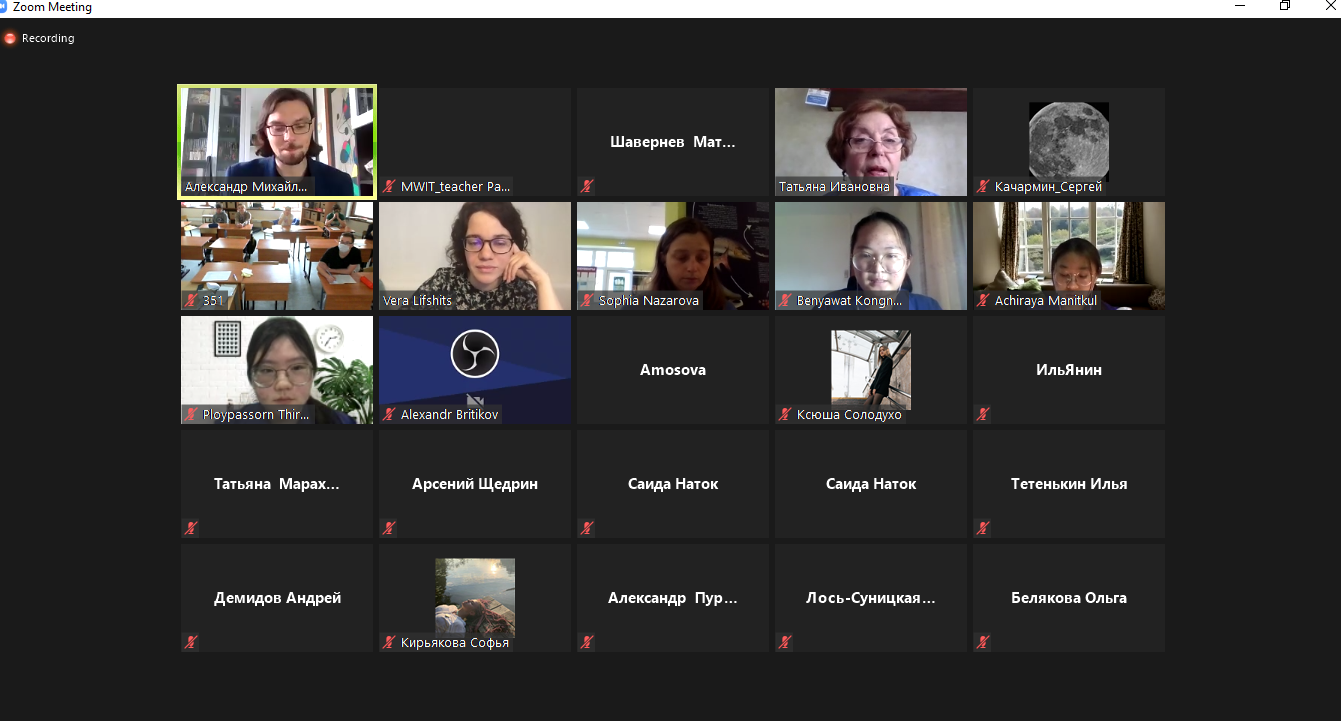This screenshot has width=1341, height=721.
Task: Restore down the Zoom Meeting window
Action: pyautogui.click(x=1285, y=7)
